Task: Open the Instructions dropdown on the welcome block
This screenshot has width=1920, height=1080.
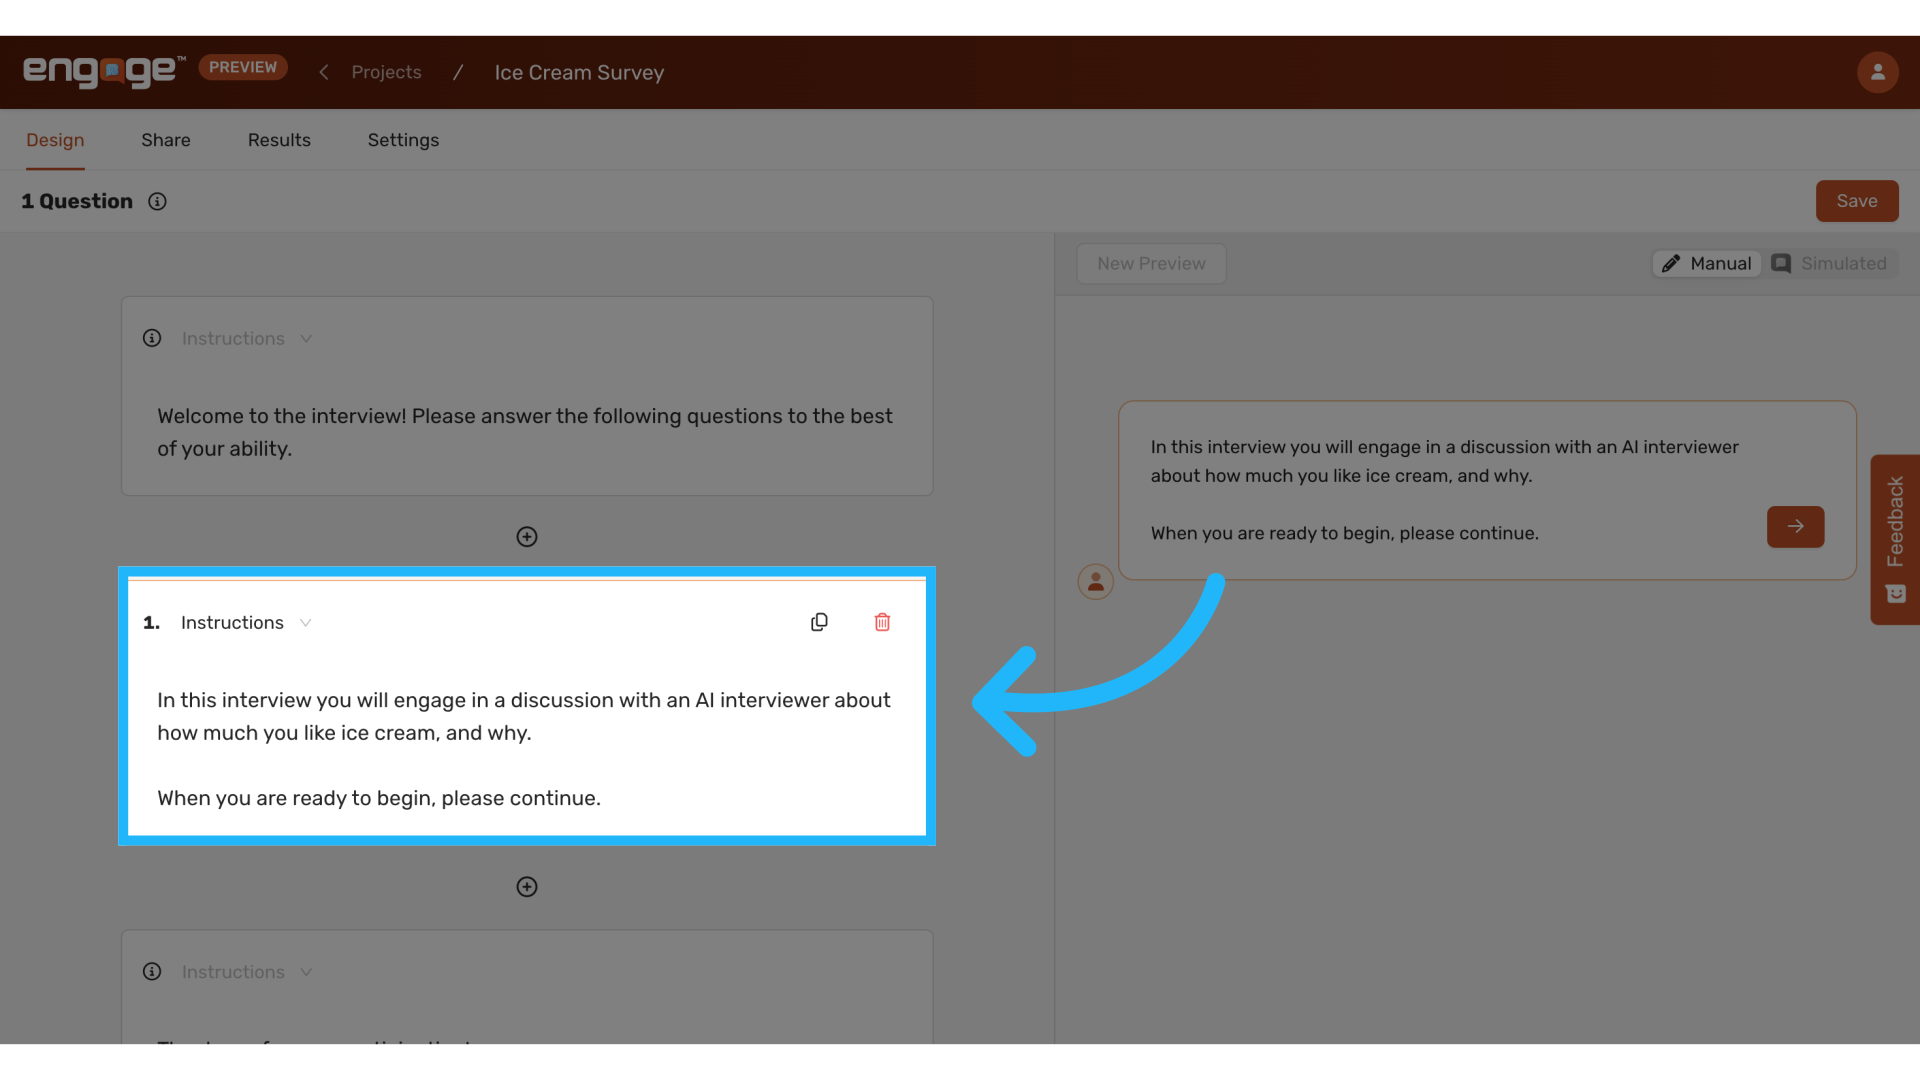Action: 306,338
